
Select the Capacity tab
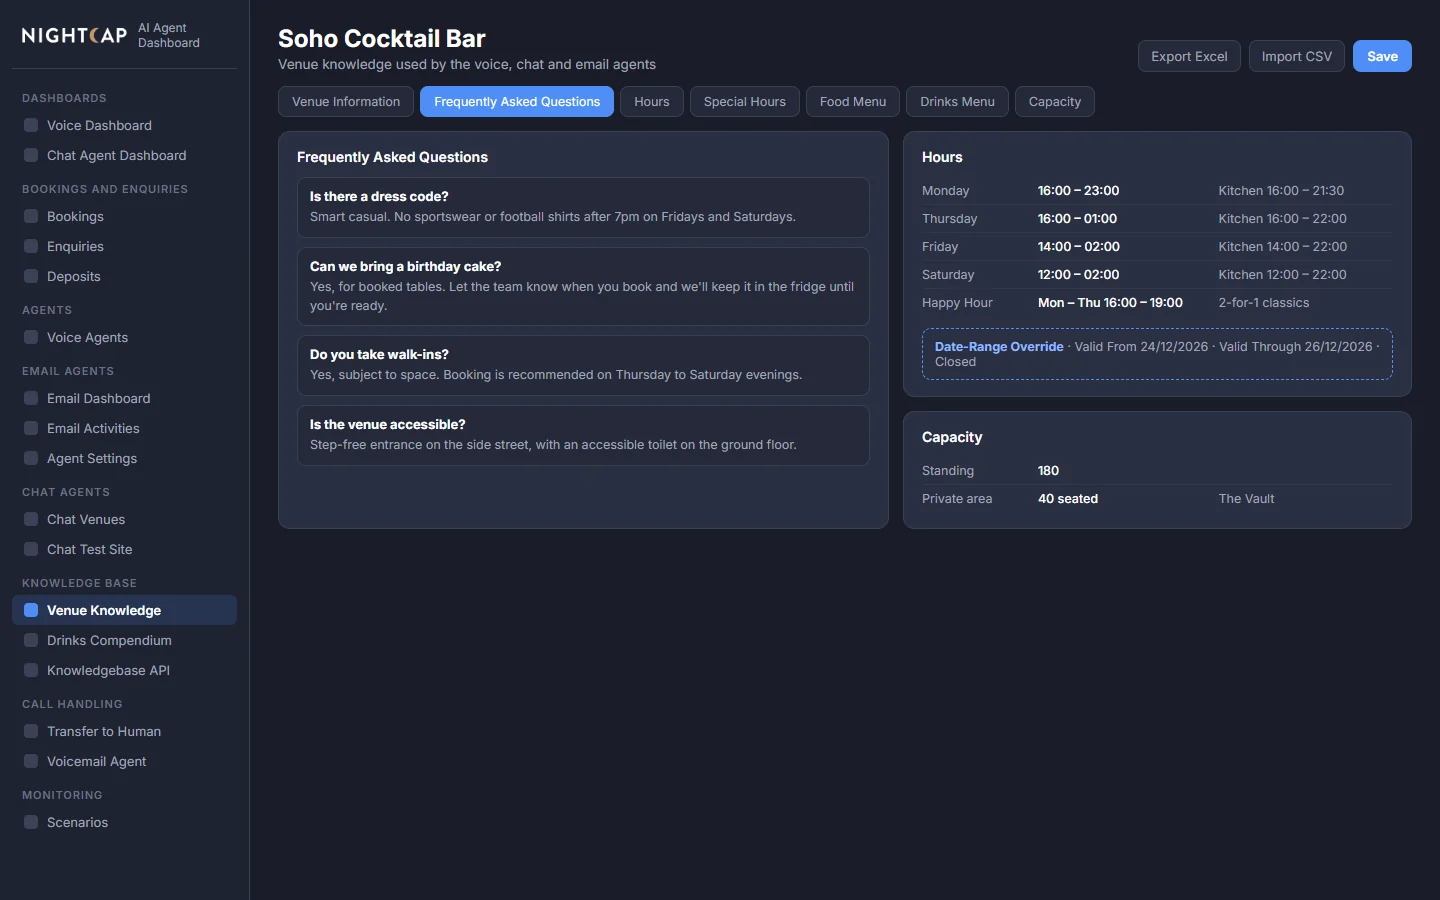pyautogui.click(x=1055, y=102)
